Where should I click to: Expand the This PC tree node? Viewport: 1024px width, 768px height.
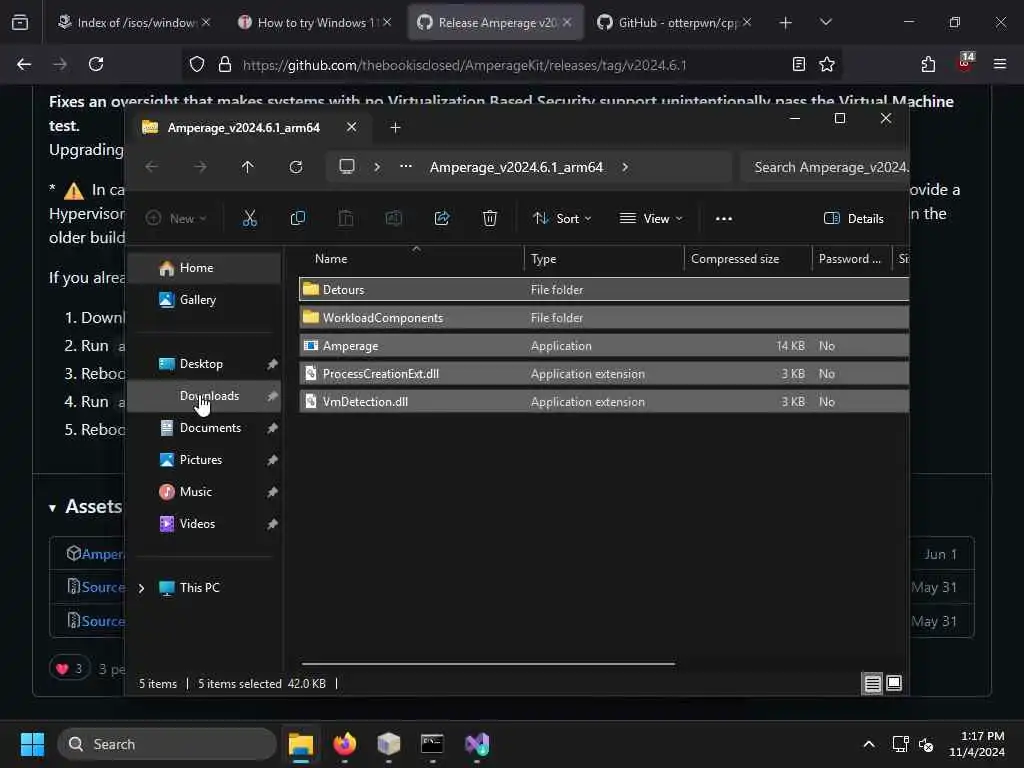coord(141,588)
